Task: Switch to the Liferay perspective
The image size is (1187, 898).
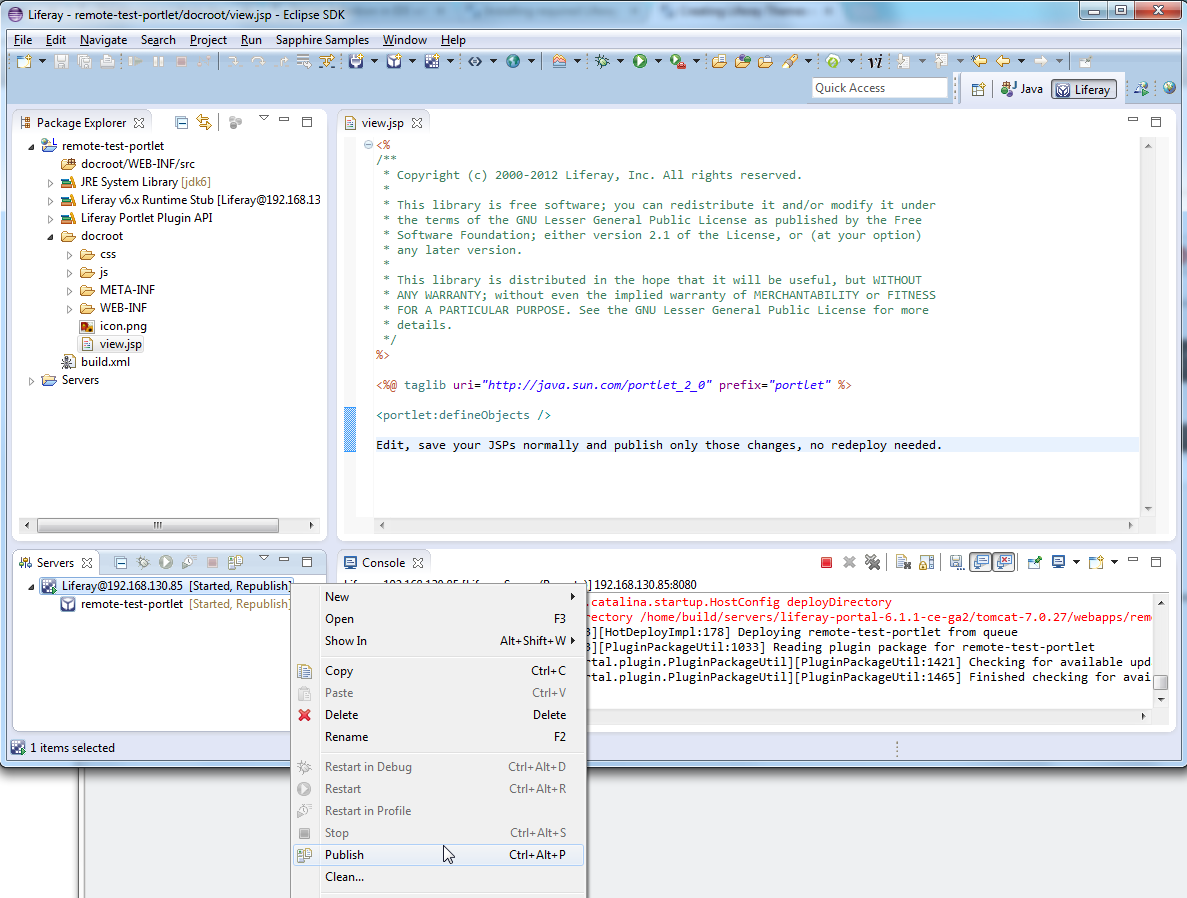Action: click(1084, 89)
